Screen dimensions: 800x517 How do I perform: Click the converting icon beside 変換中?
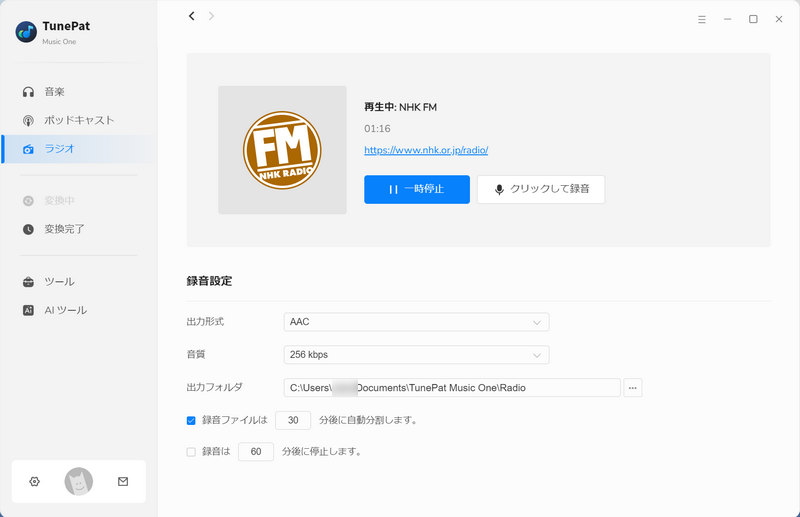tap(29, 201)
